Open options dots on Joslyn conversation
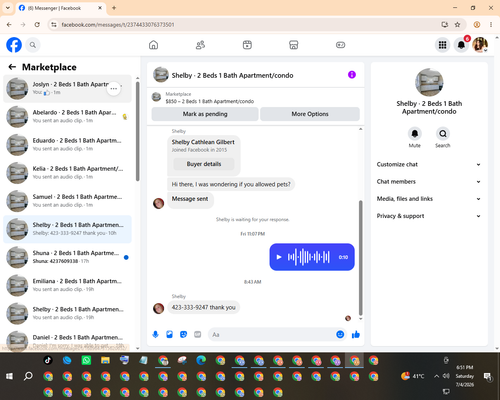500x400 pixels. coord(114,89)
